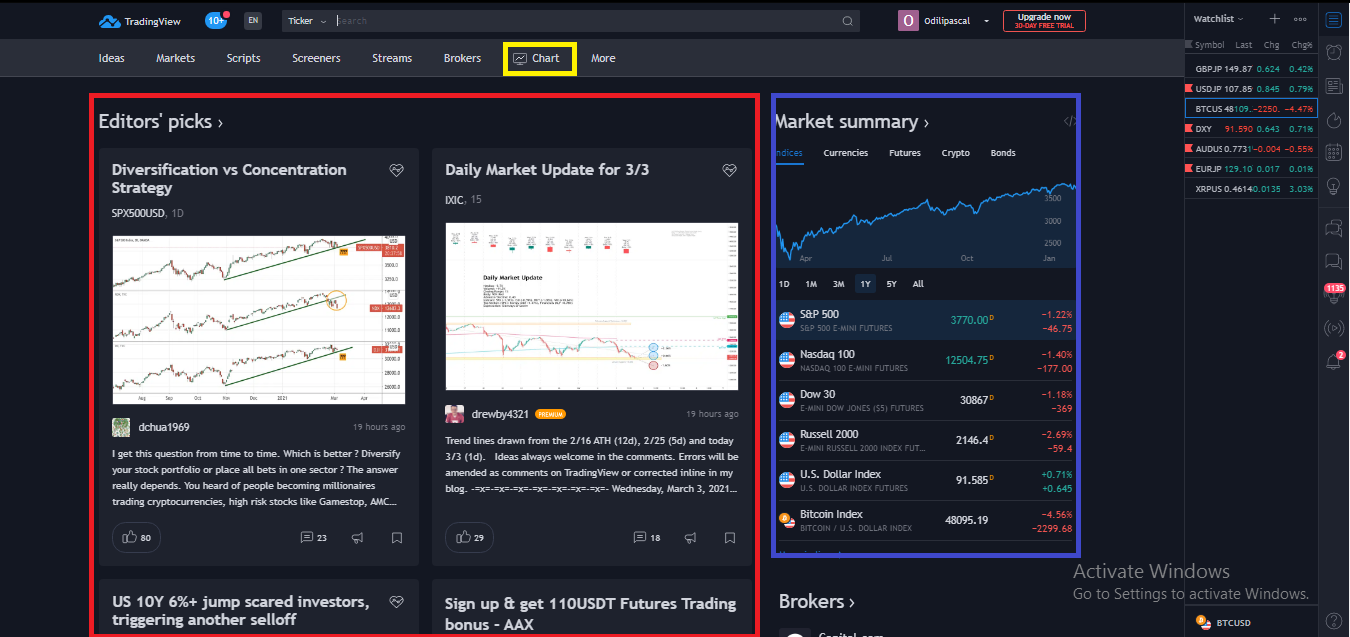Open the Chart menu item
This screenshot has height=637, width=1350.
point(537,58)
